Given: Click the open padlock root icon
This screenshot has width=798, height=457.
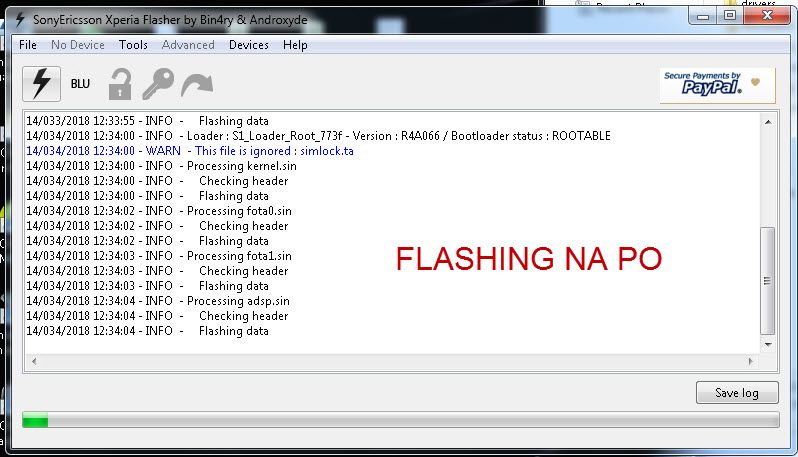Looking at the screenshot, I should [120, 84].
